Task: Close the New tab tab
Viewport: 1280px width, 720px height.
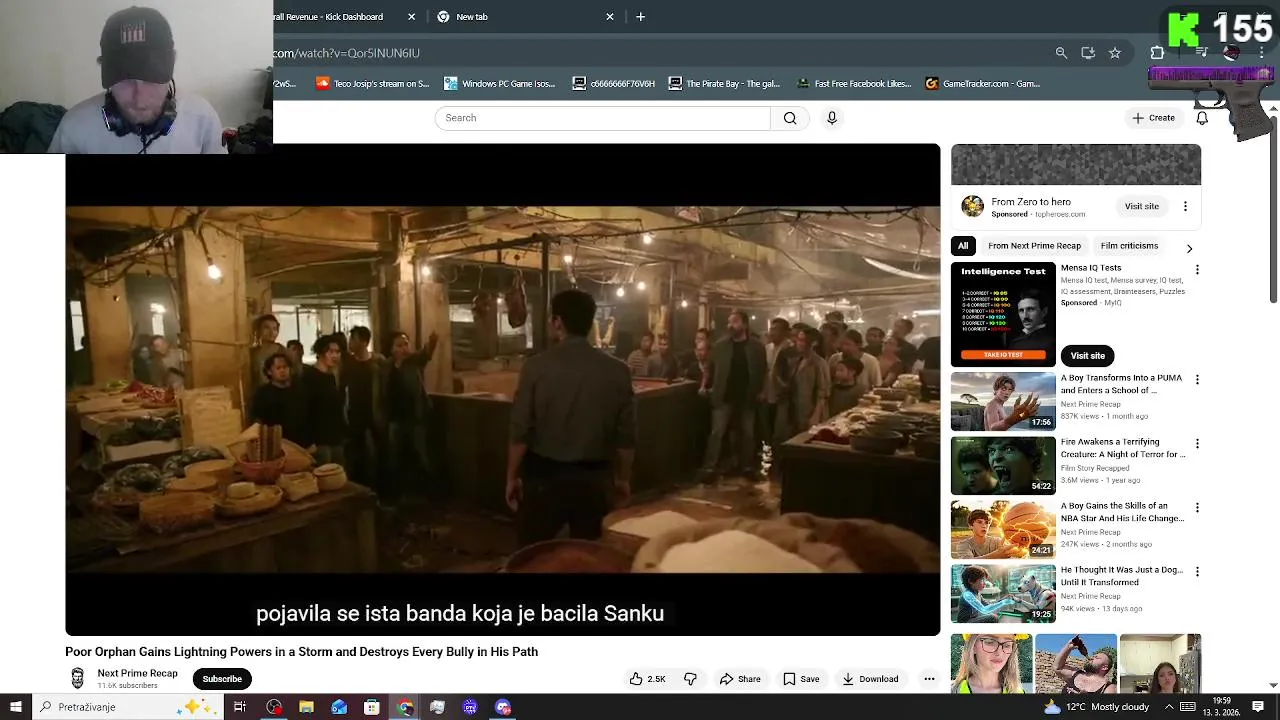Action: click(610, 17)
